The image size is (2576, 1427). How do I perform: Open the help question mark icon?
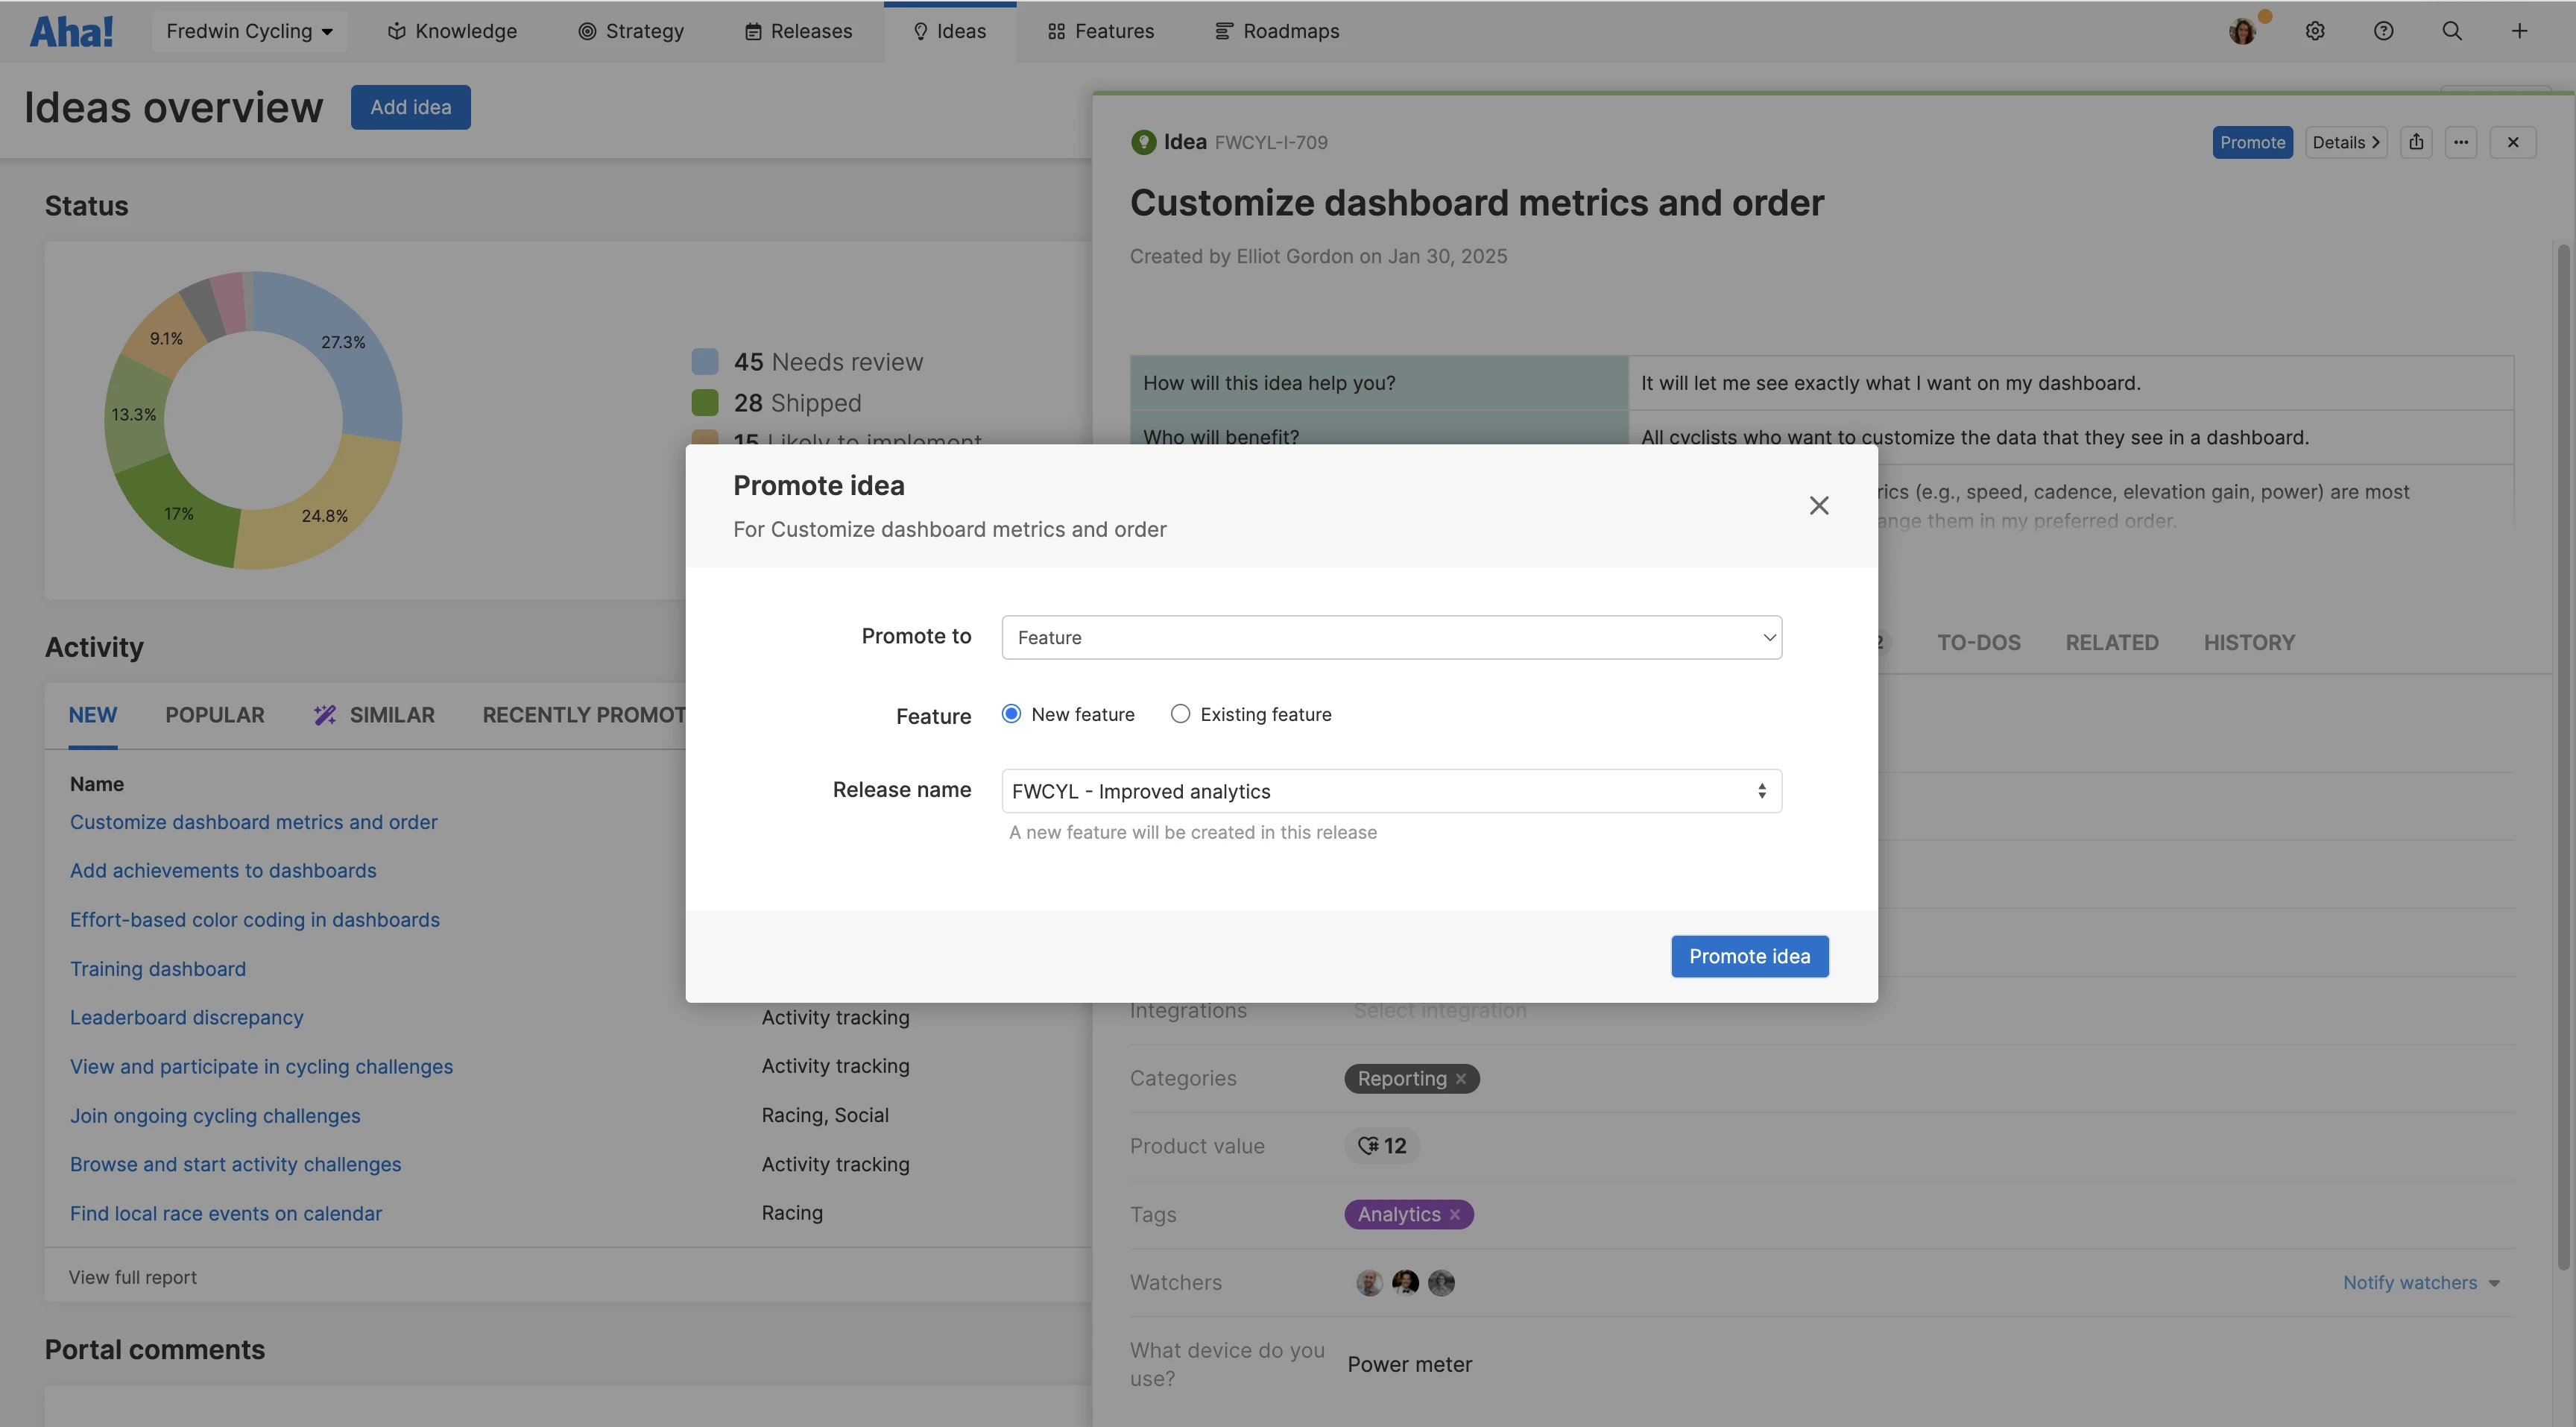coord(2383,31)
